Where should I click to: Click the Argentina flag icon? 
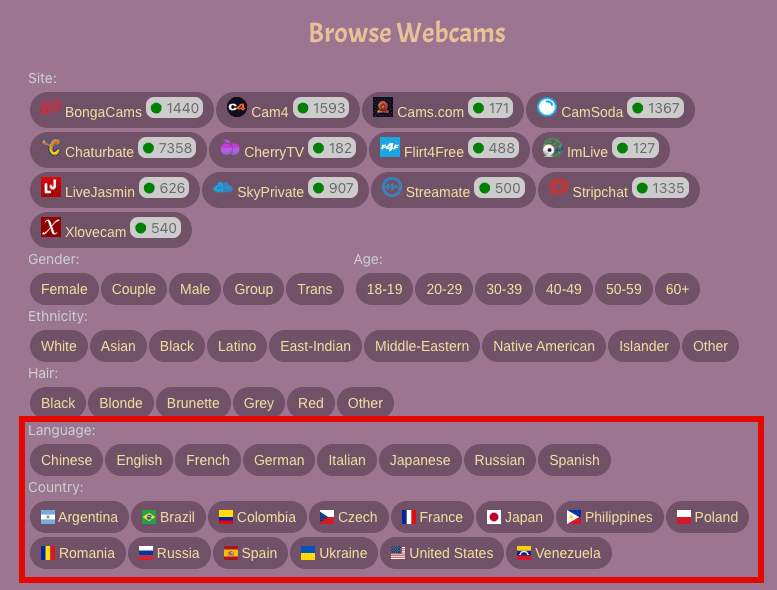(48, 517)
